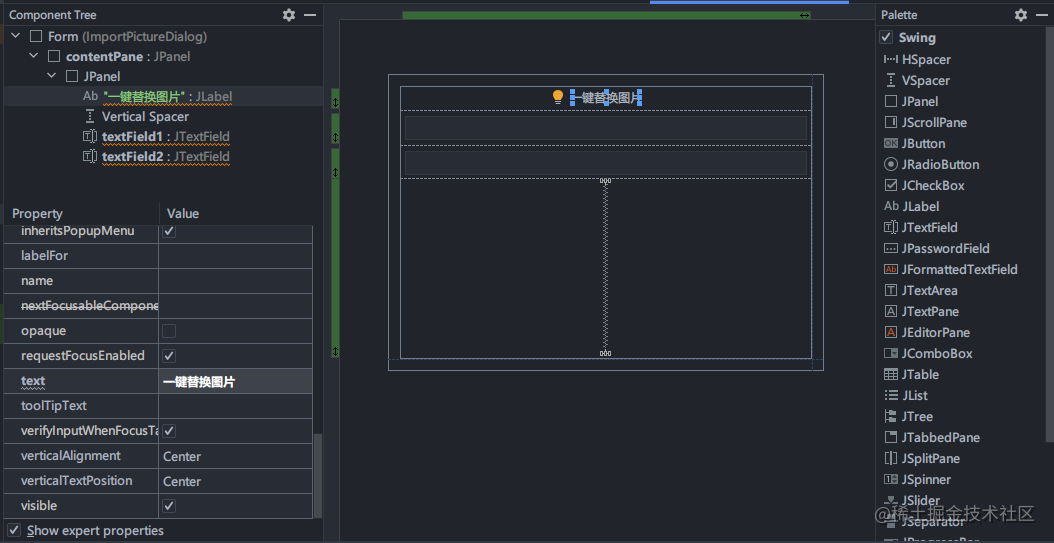Pick JTextField from the palette
This screenshot has width=1054, height=543.
point(920,227)
